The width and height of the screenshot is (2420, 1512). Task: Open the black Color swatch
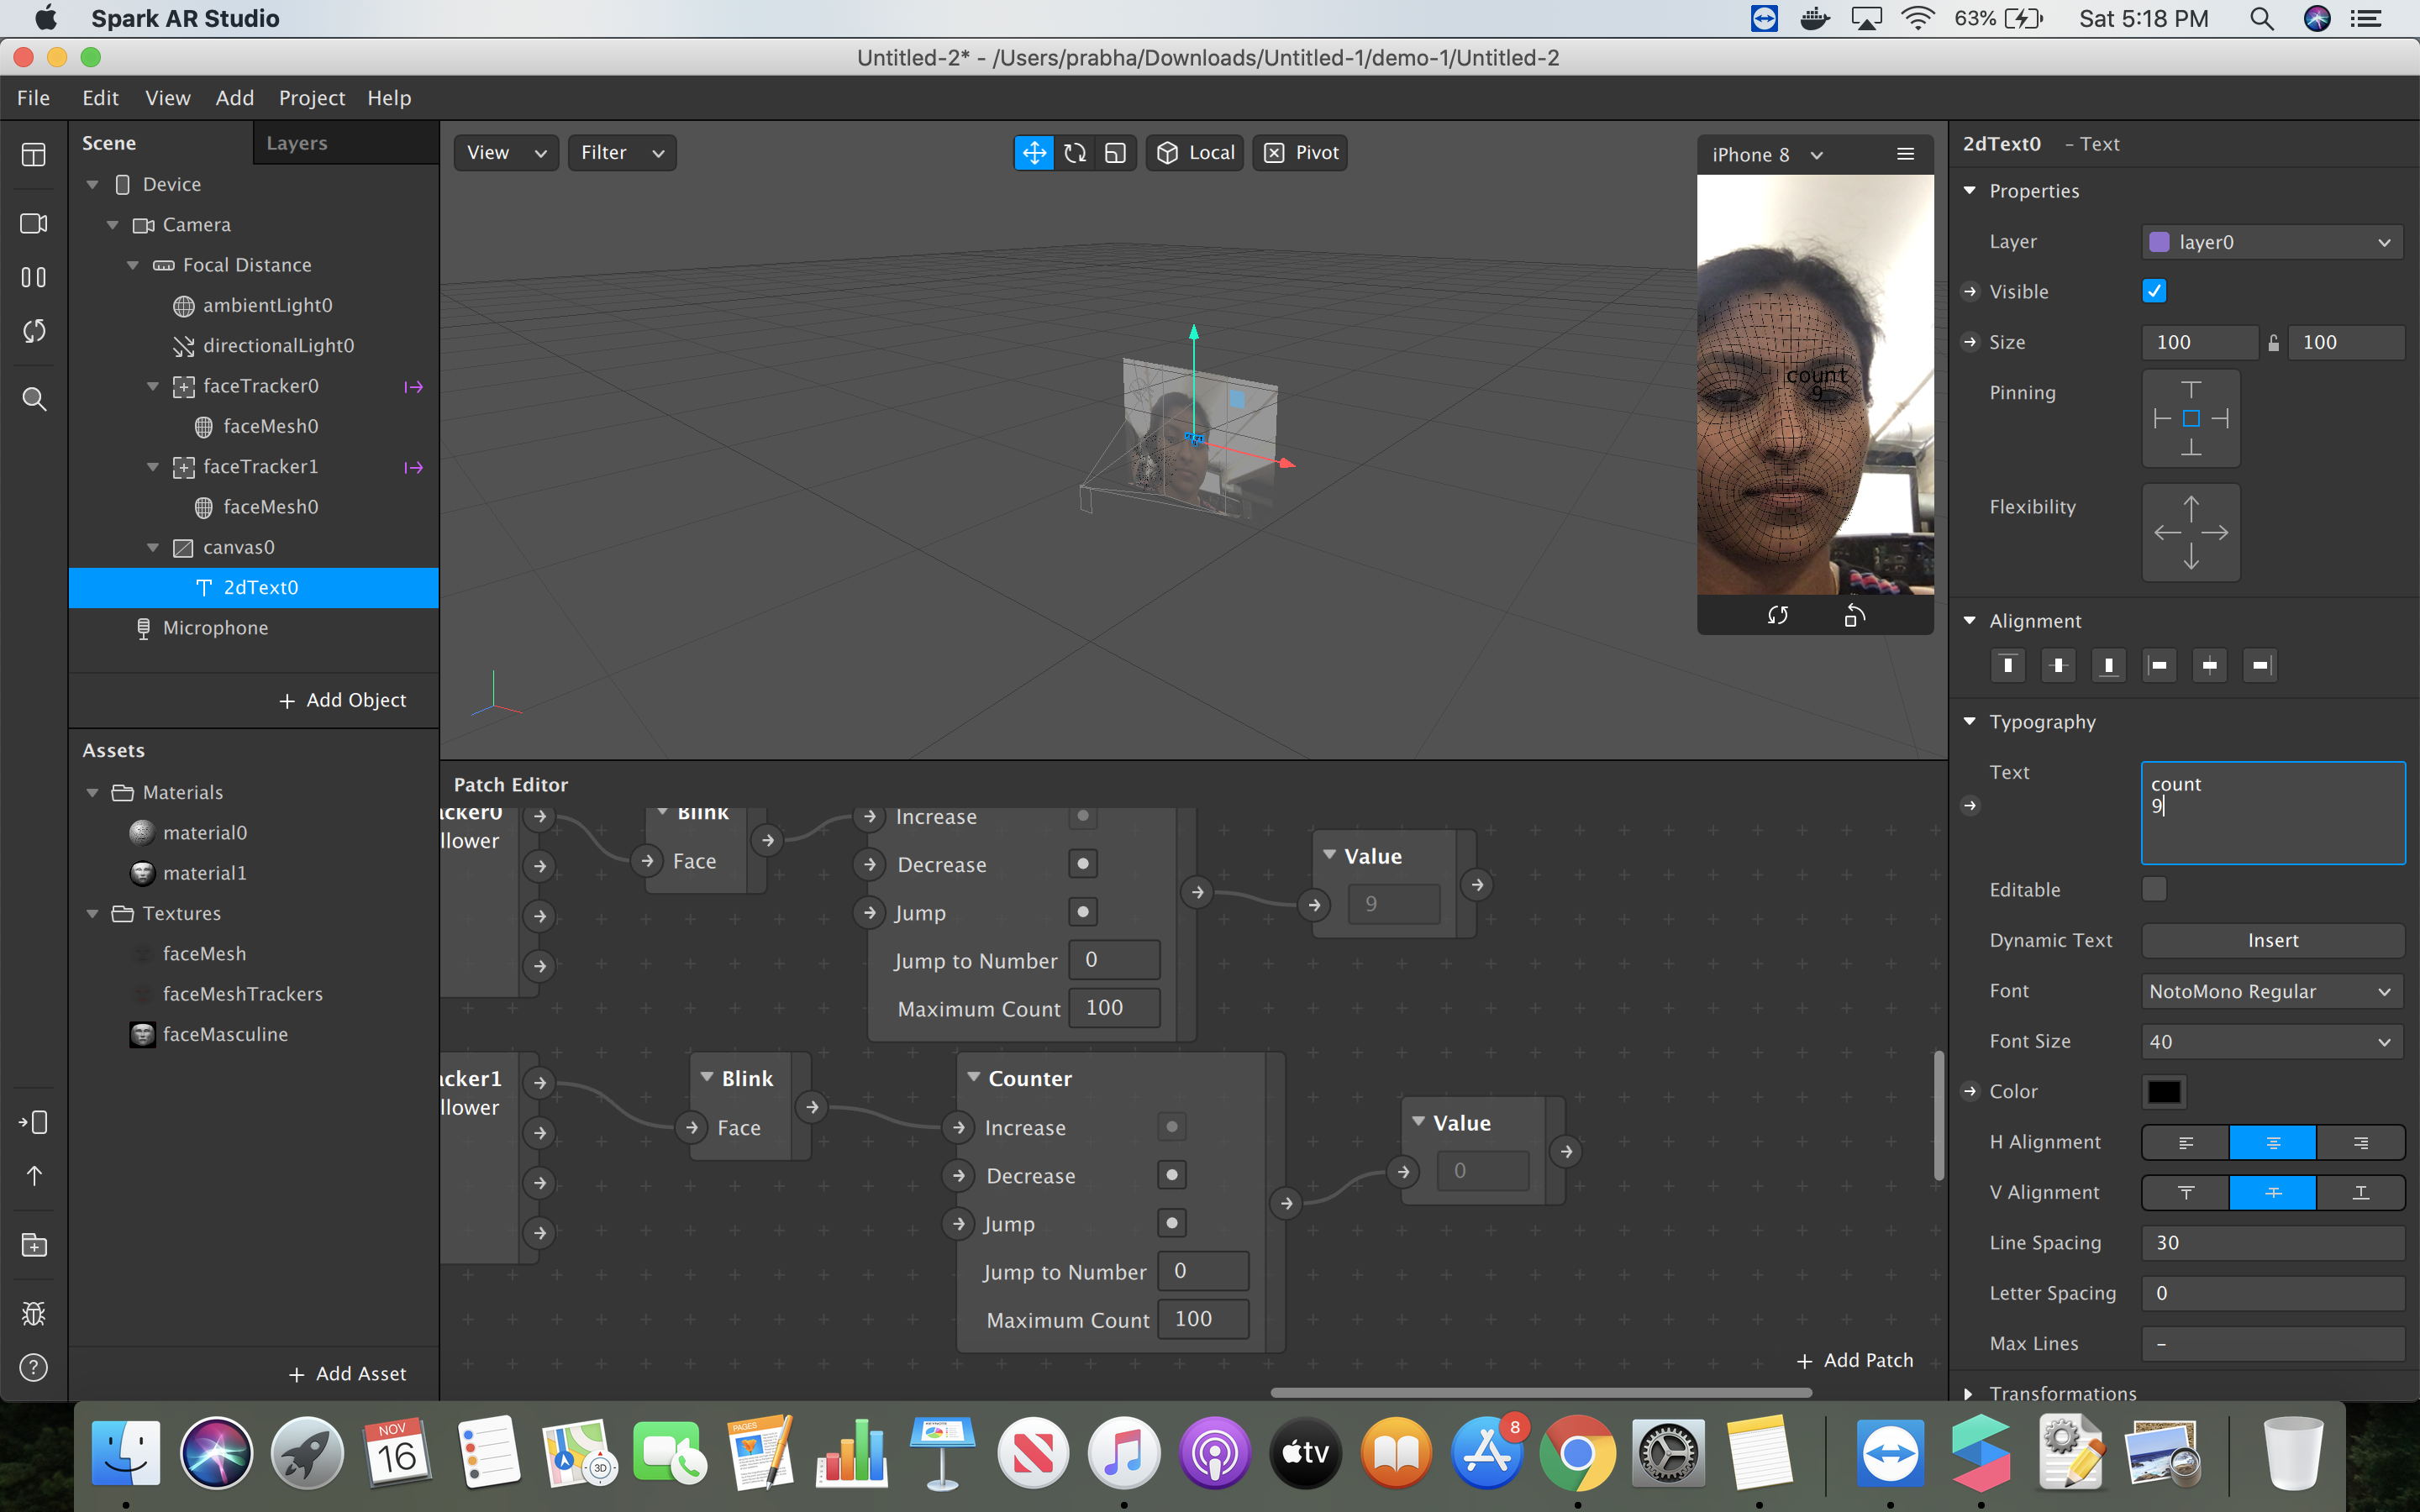tap(2164, 1091)
